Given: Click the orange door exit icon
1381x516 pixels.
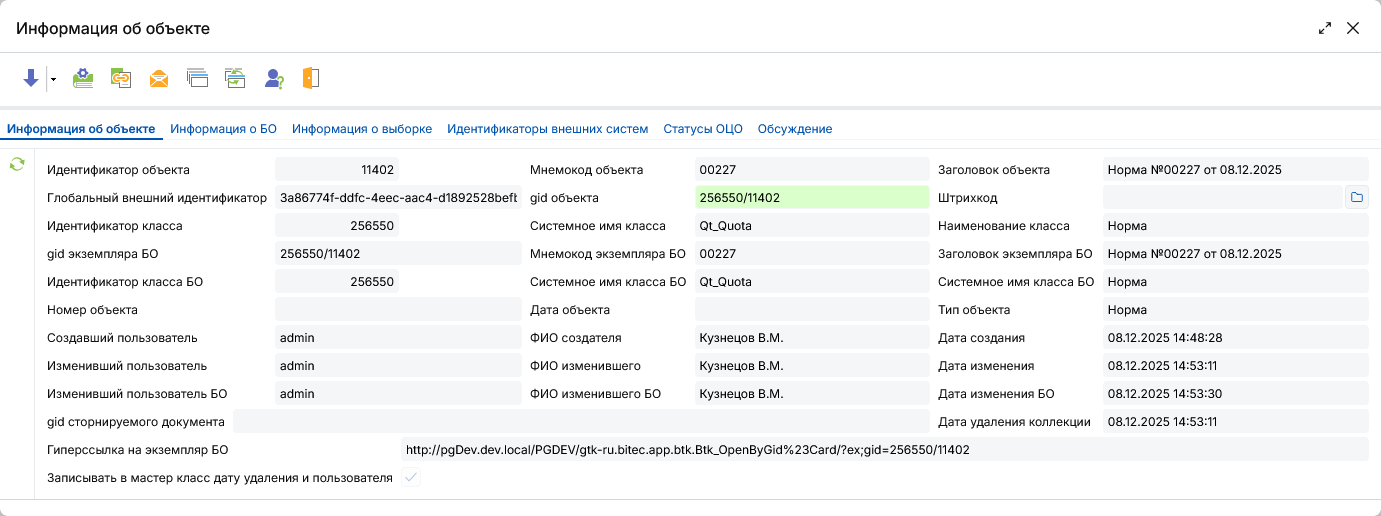Looking at the screenshot, I should click(311, 78).
